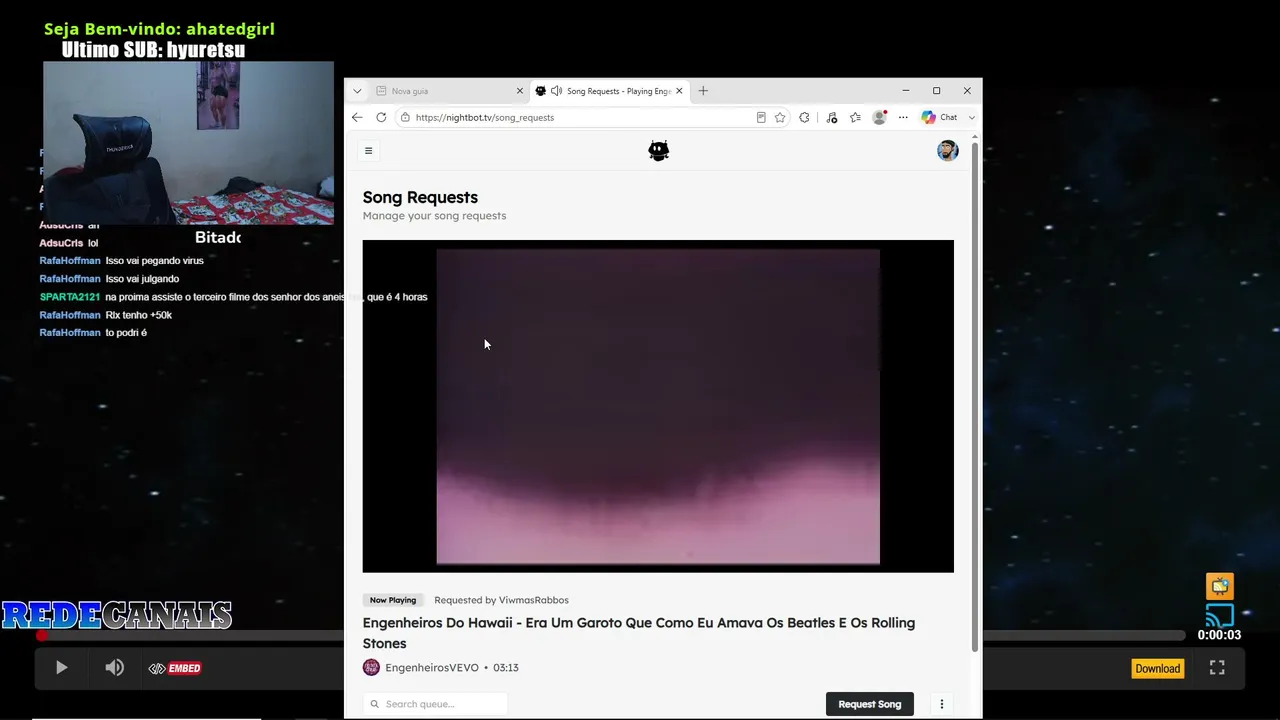
Task: View site information lock icon
Action: pos(405,117)
